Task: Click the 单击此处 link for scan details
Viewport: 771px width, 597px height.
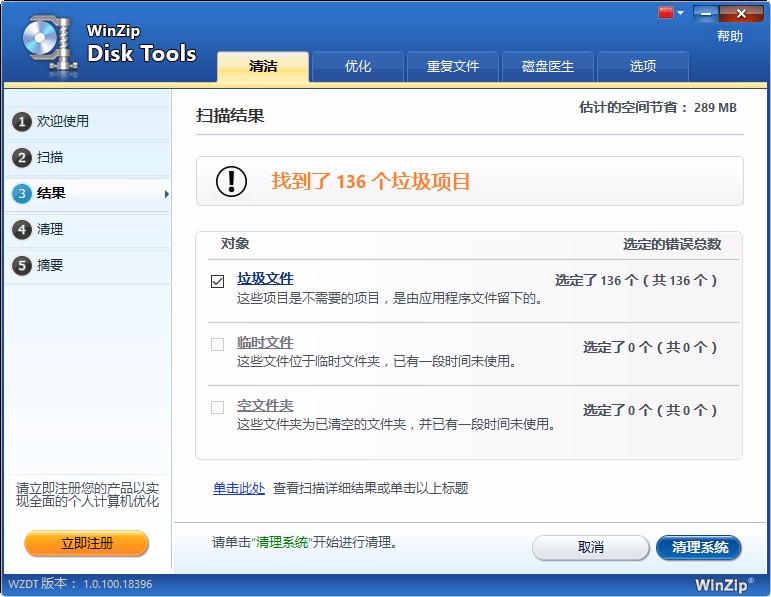Action: [239, 488]
